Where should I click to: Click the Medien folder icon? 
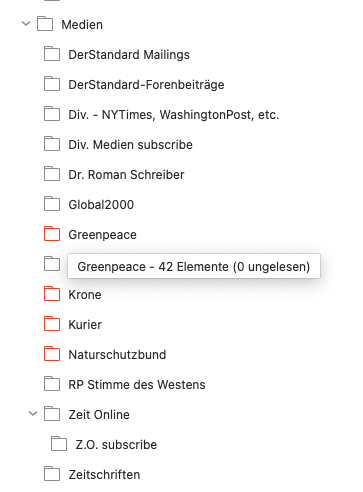[45, 24]
